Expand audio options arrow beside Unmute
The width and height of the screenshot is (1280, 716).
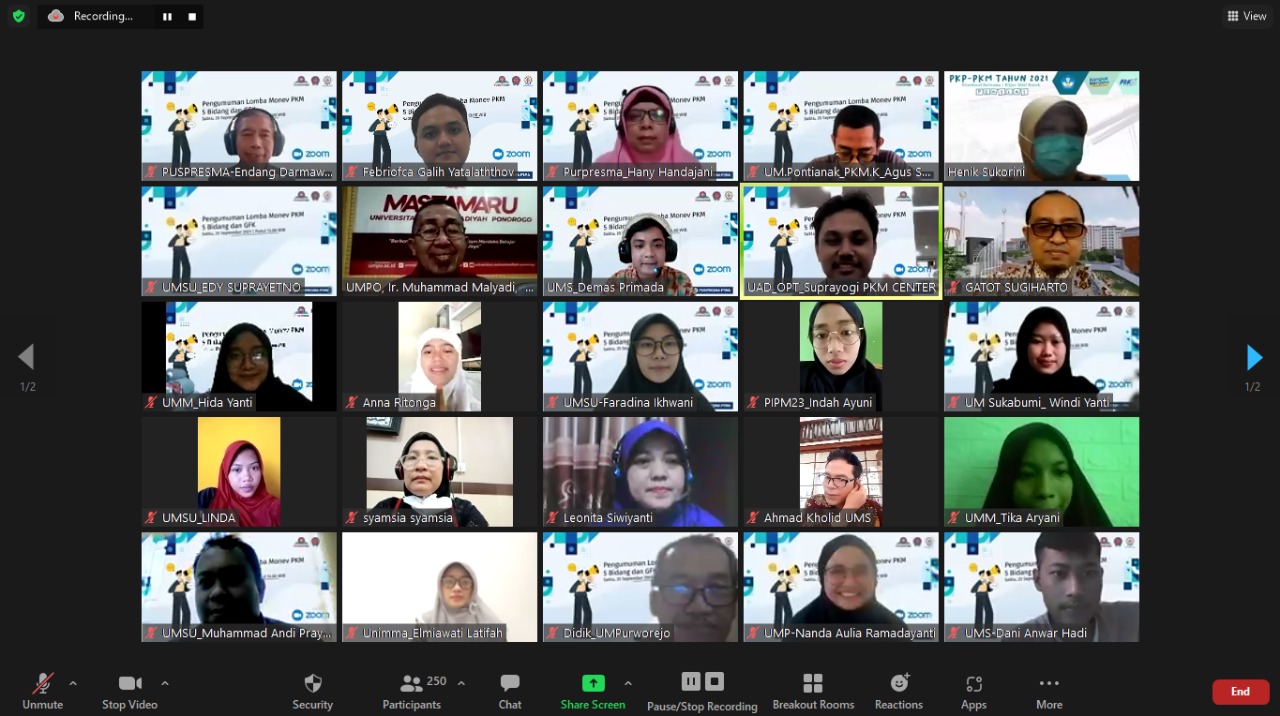73,683
